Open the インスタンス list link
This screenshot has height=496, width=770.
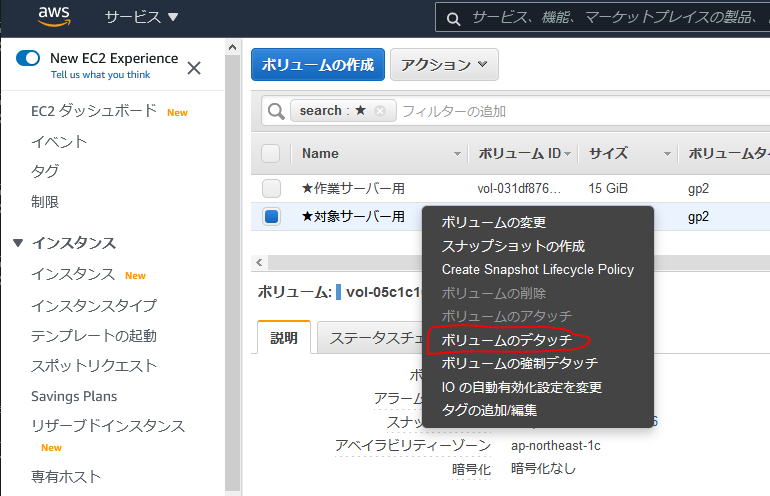[x=73, y=274]
